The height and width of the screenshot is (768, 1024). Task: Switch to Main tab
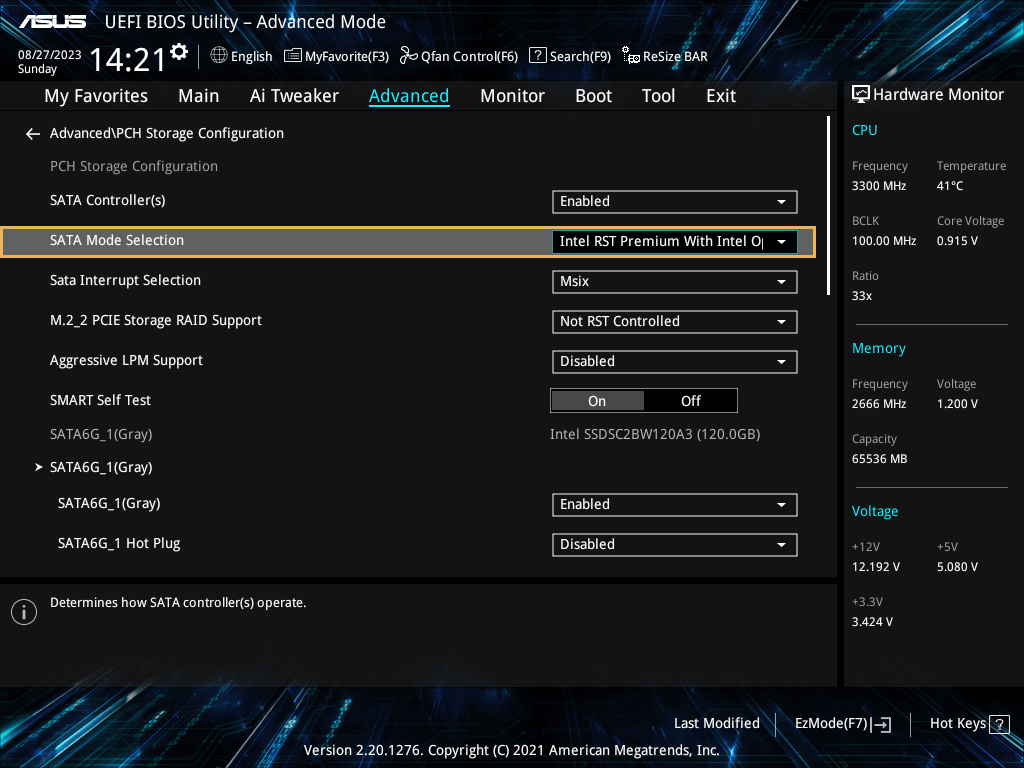click(x=199, y=96)
